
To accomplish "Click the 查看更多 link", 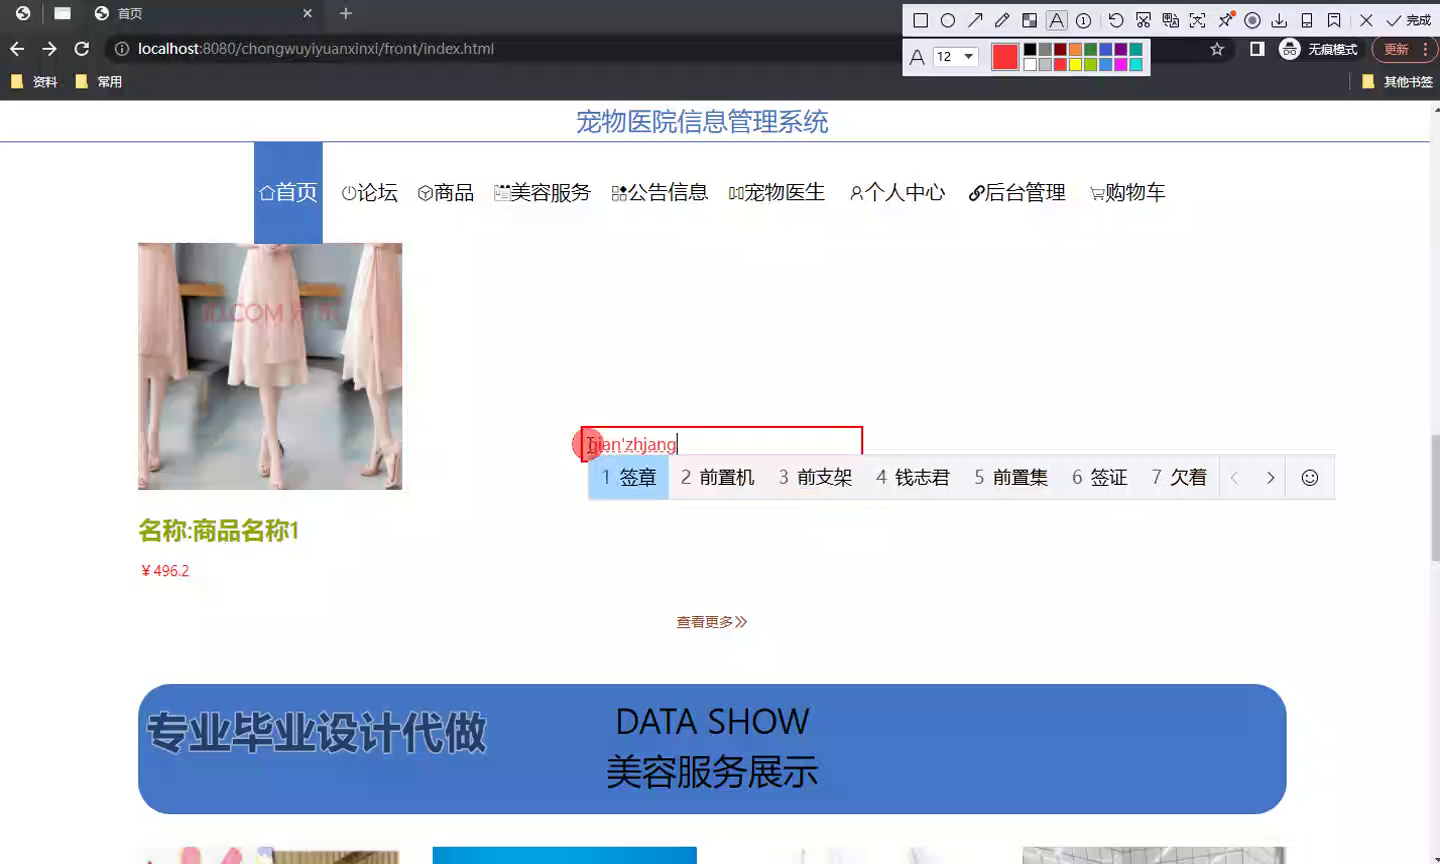I will (x=711, y=622).
